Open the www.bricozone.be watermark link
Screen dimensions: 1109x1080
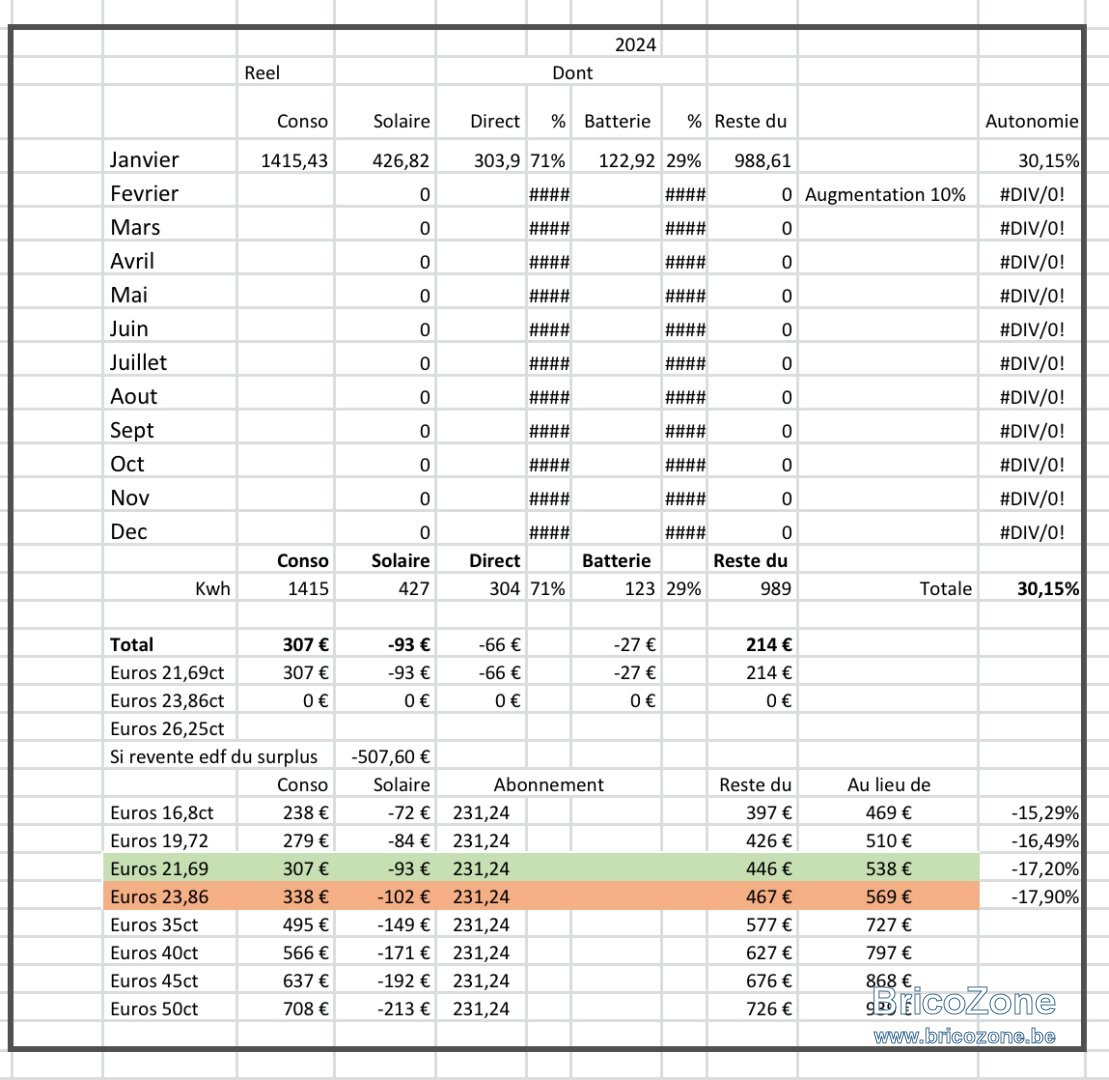pos(965,1037)
